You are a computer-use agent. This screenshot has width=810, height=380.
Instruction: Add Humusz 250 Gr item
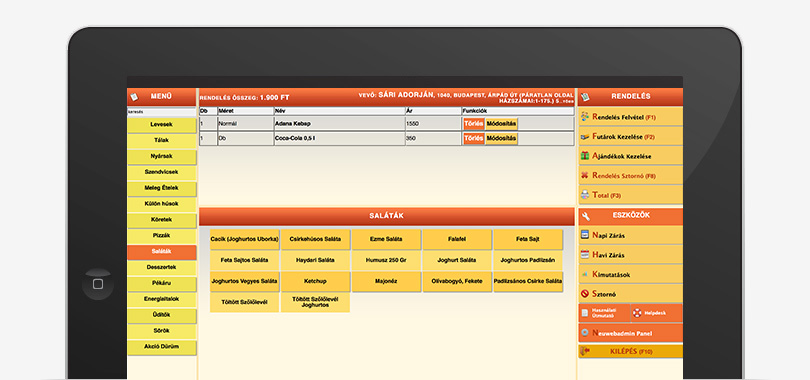click(386, 261)
